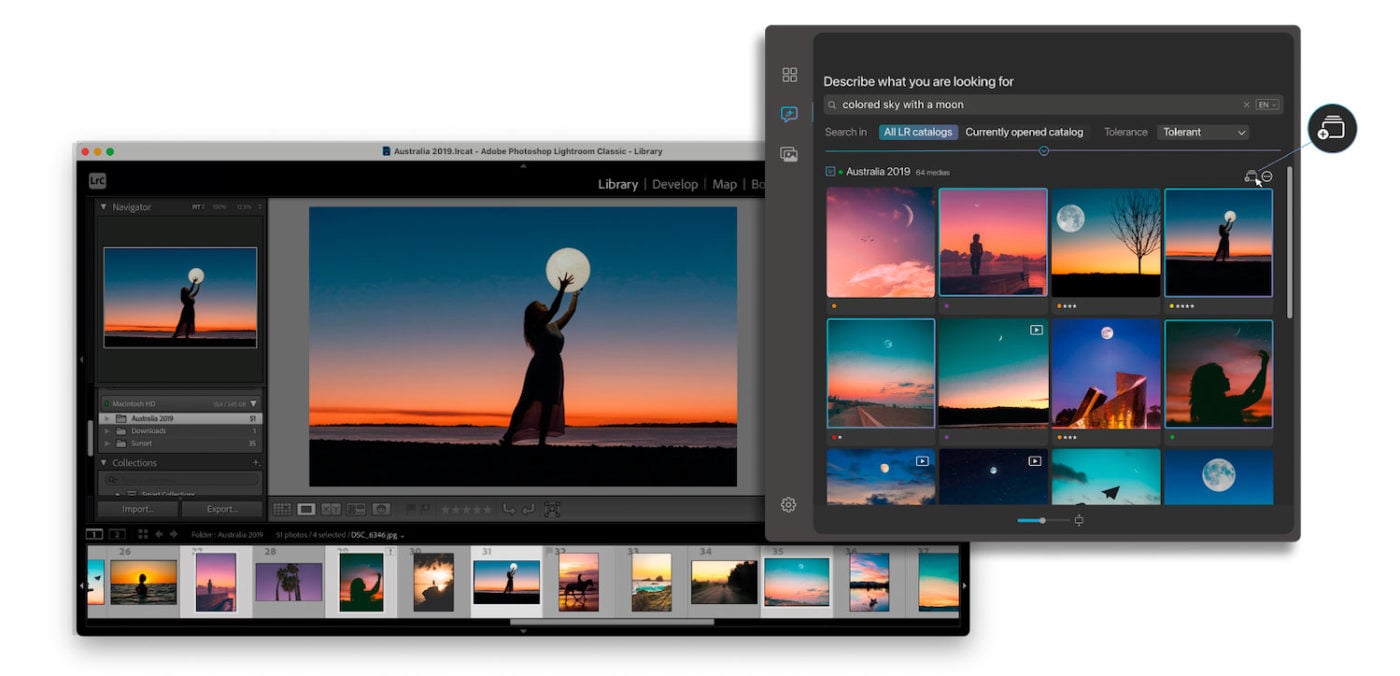This screenshot has height=676, width=1400.
Task: Collapse the Macintosh HD volume
Action: pyautogui.click(x=253, y=404)
